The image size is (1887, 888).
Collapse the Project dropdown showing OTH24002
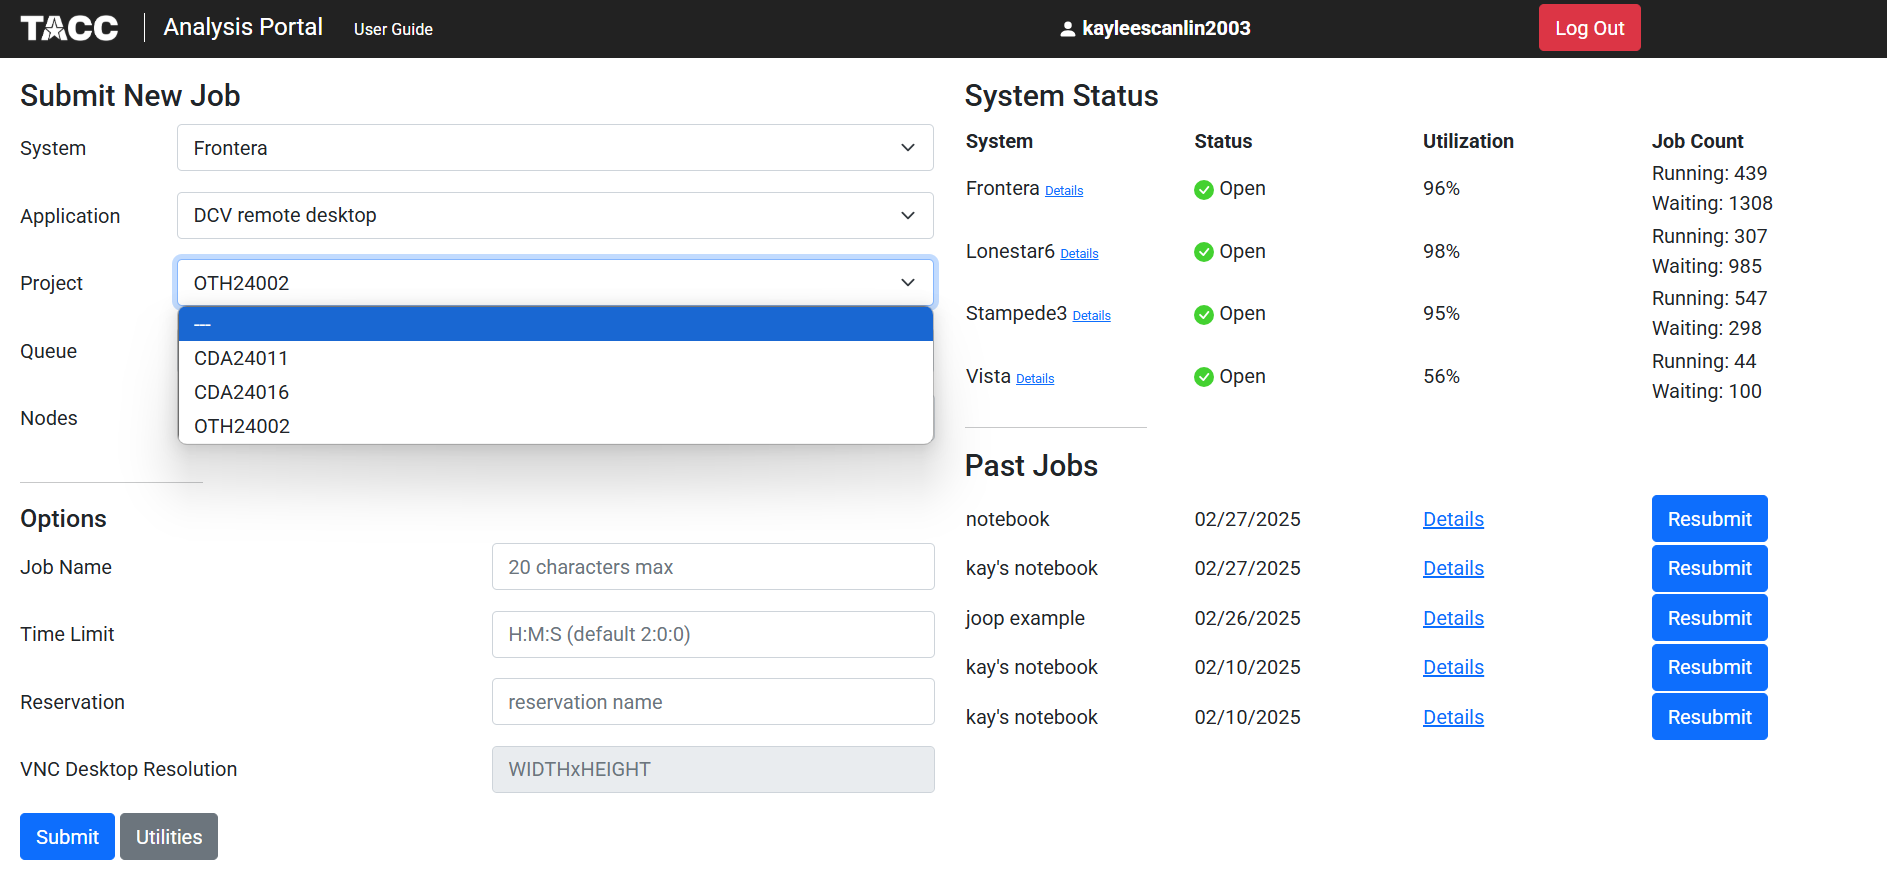555,283
